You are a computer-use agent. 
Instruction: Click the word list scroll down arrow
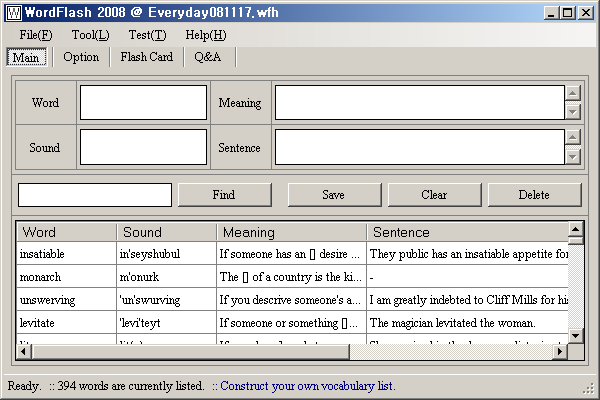576,336
